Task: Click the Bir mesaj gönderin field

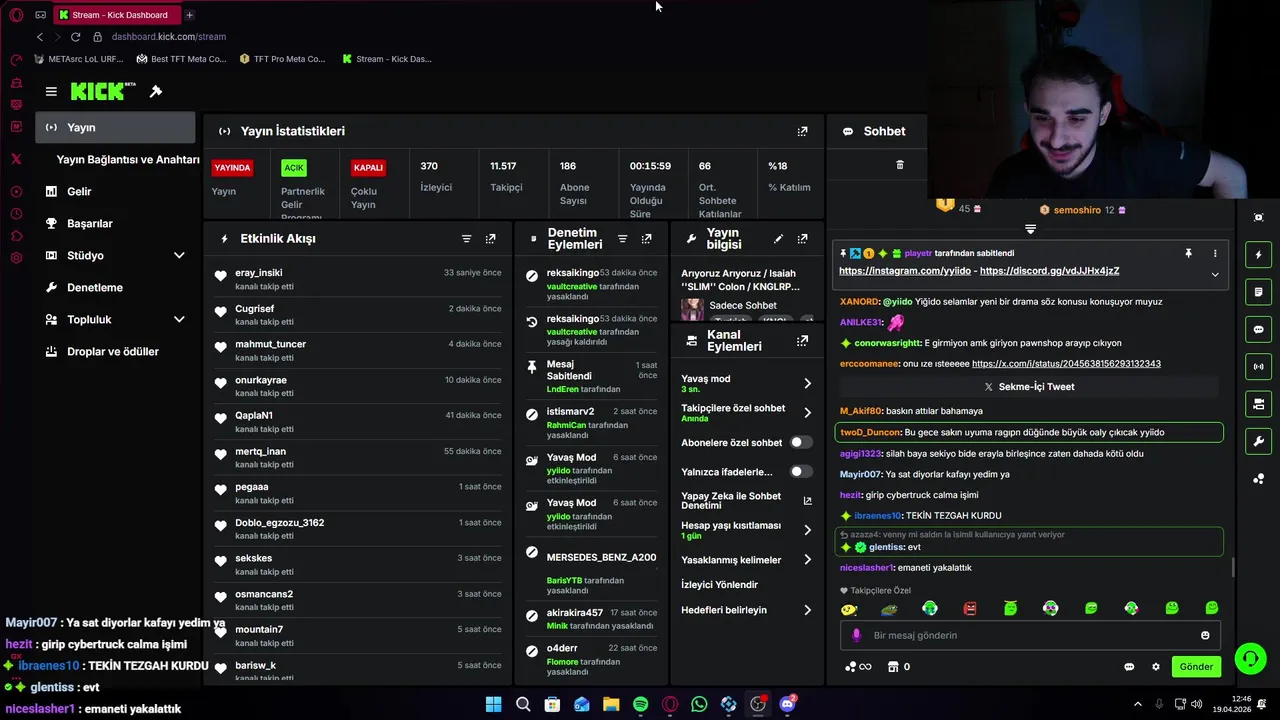Action: click(x=1030, y=635)
